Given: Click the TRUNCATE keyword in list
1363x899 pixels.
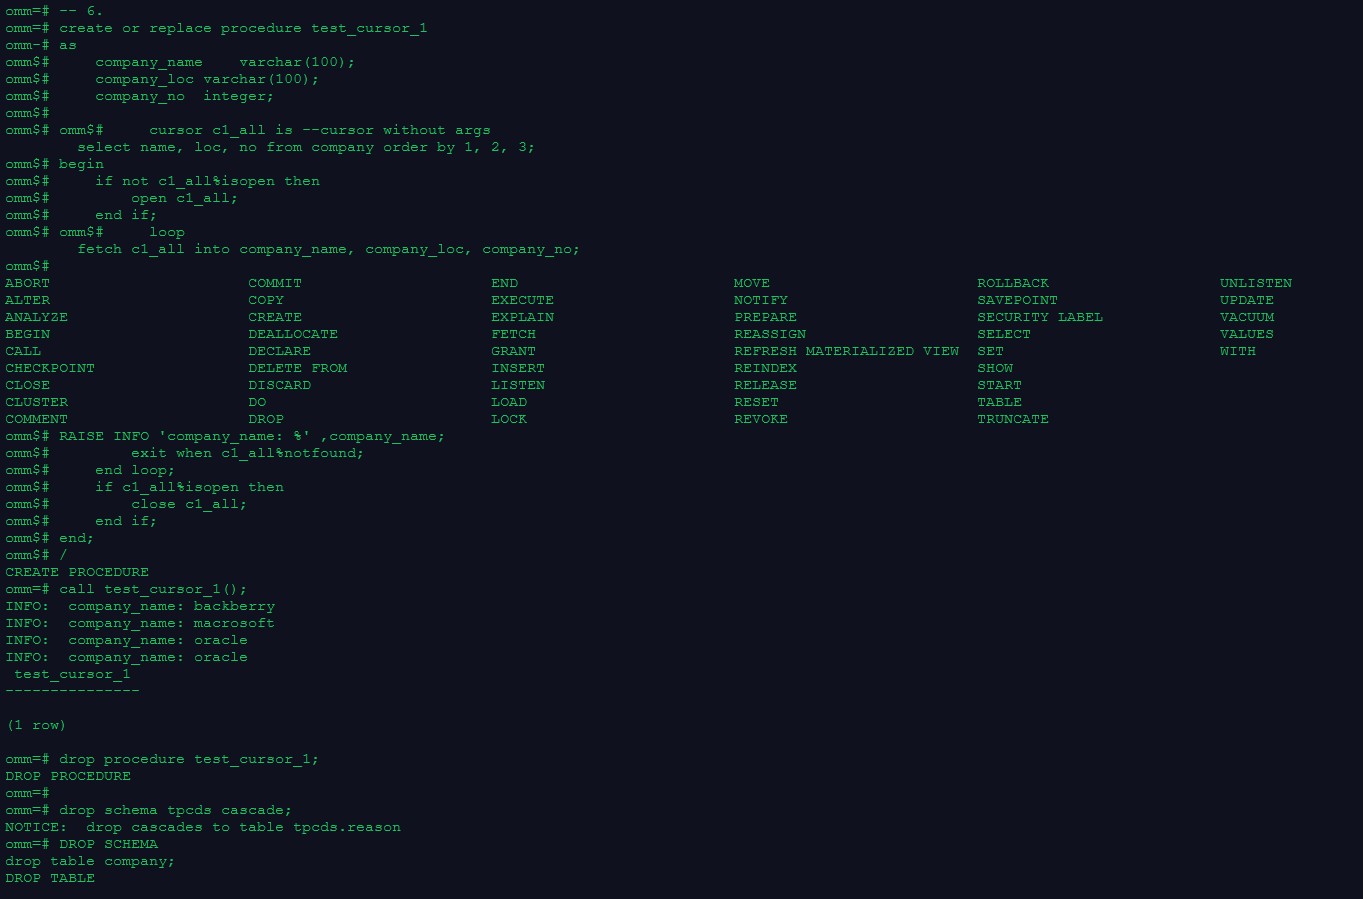Looking at the screenshot, I should tap(1013, 419).
